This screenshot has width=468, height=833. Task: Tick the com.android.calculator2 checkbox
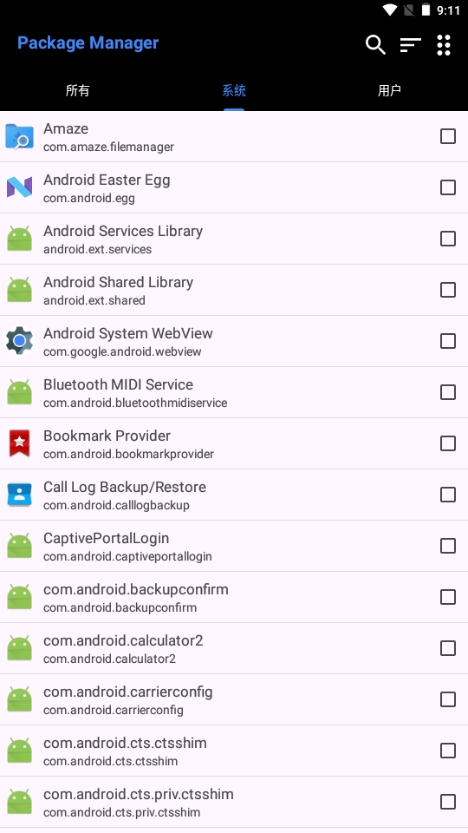pyautogui.click(x=448, y=648)
